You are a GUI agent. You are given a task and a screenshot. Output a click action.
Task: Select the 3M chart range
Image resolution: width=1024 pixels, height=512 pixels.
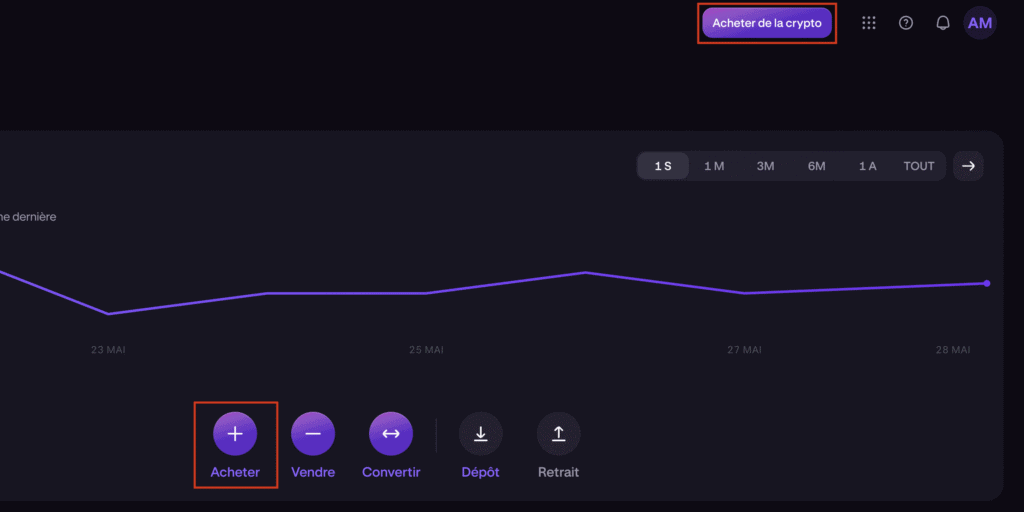point(765,166)
